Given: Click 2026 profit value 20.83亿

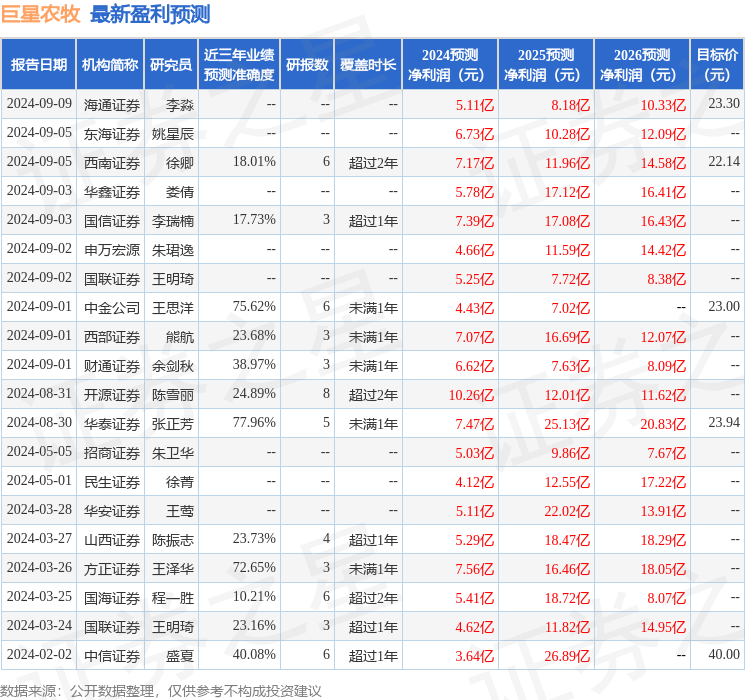Looking at the screenshot, I should (663, 424).
